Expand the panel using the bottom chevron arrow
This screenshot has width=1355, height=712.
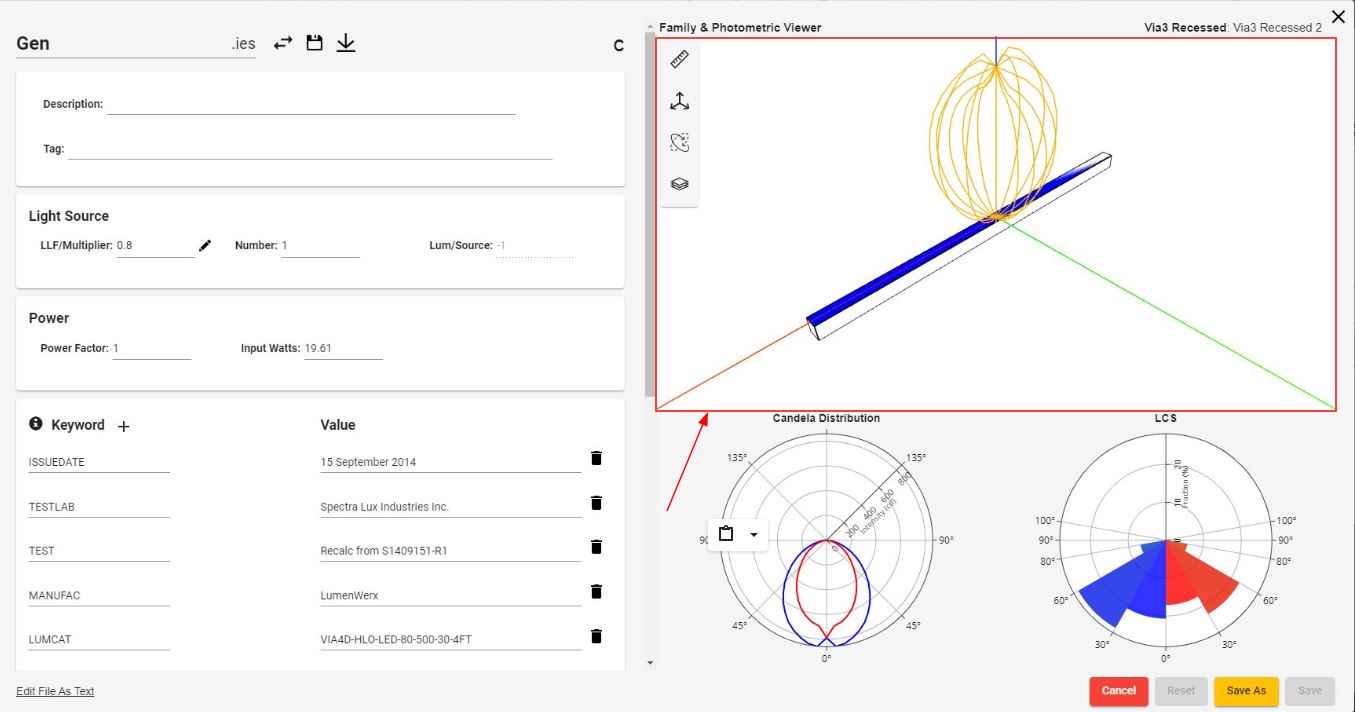click(x=651, y=662)
